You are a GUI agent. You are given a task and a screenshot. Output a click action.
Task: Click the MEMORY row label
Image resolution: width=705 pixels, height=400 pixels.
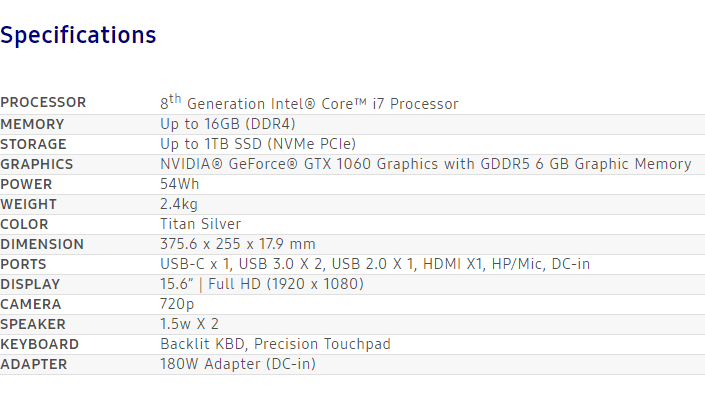[32, 124]
